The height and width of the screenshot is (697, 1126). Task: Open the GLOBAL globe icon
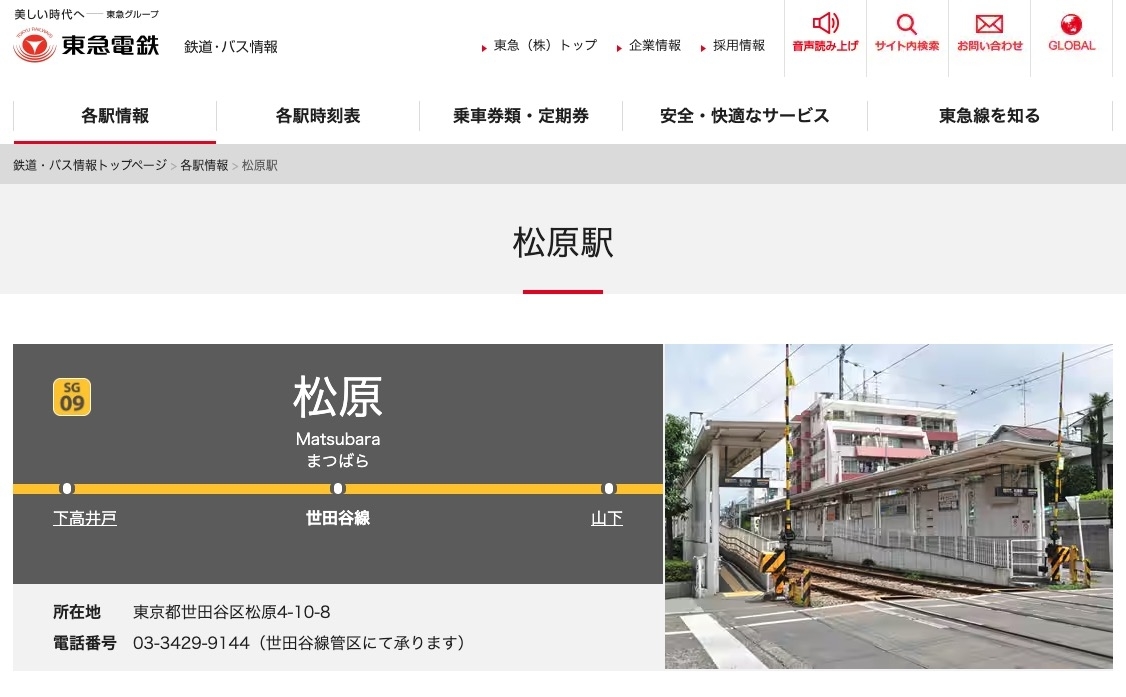pos(1070,22)
